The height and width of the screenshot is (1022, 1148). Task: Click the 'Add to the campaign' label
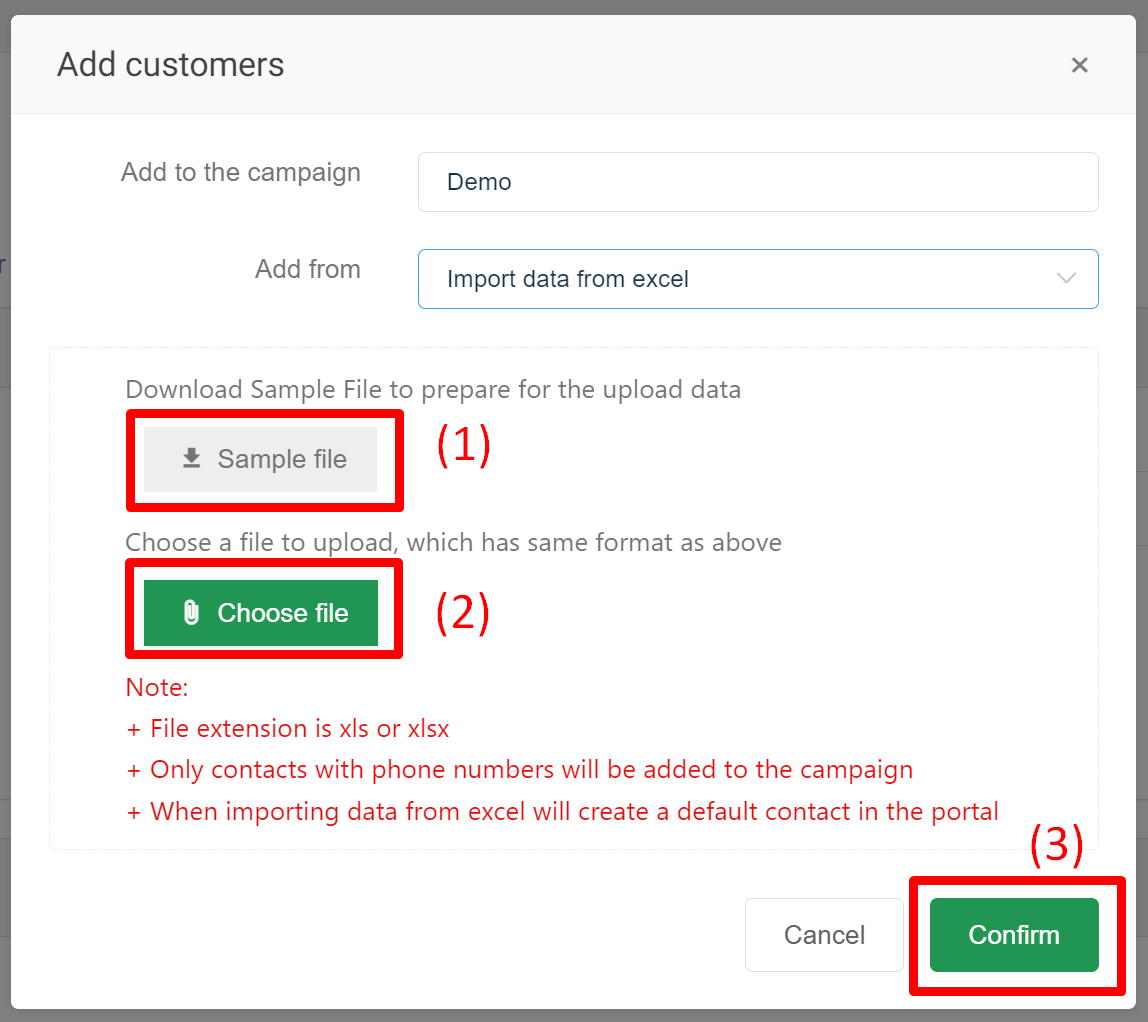tap(240, 172)
